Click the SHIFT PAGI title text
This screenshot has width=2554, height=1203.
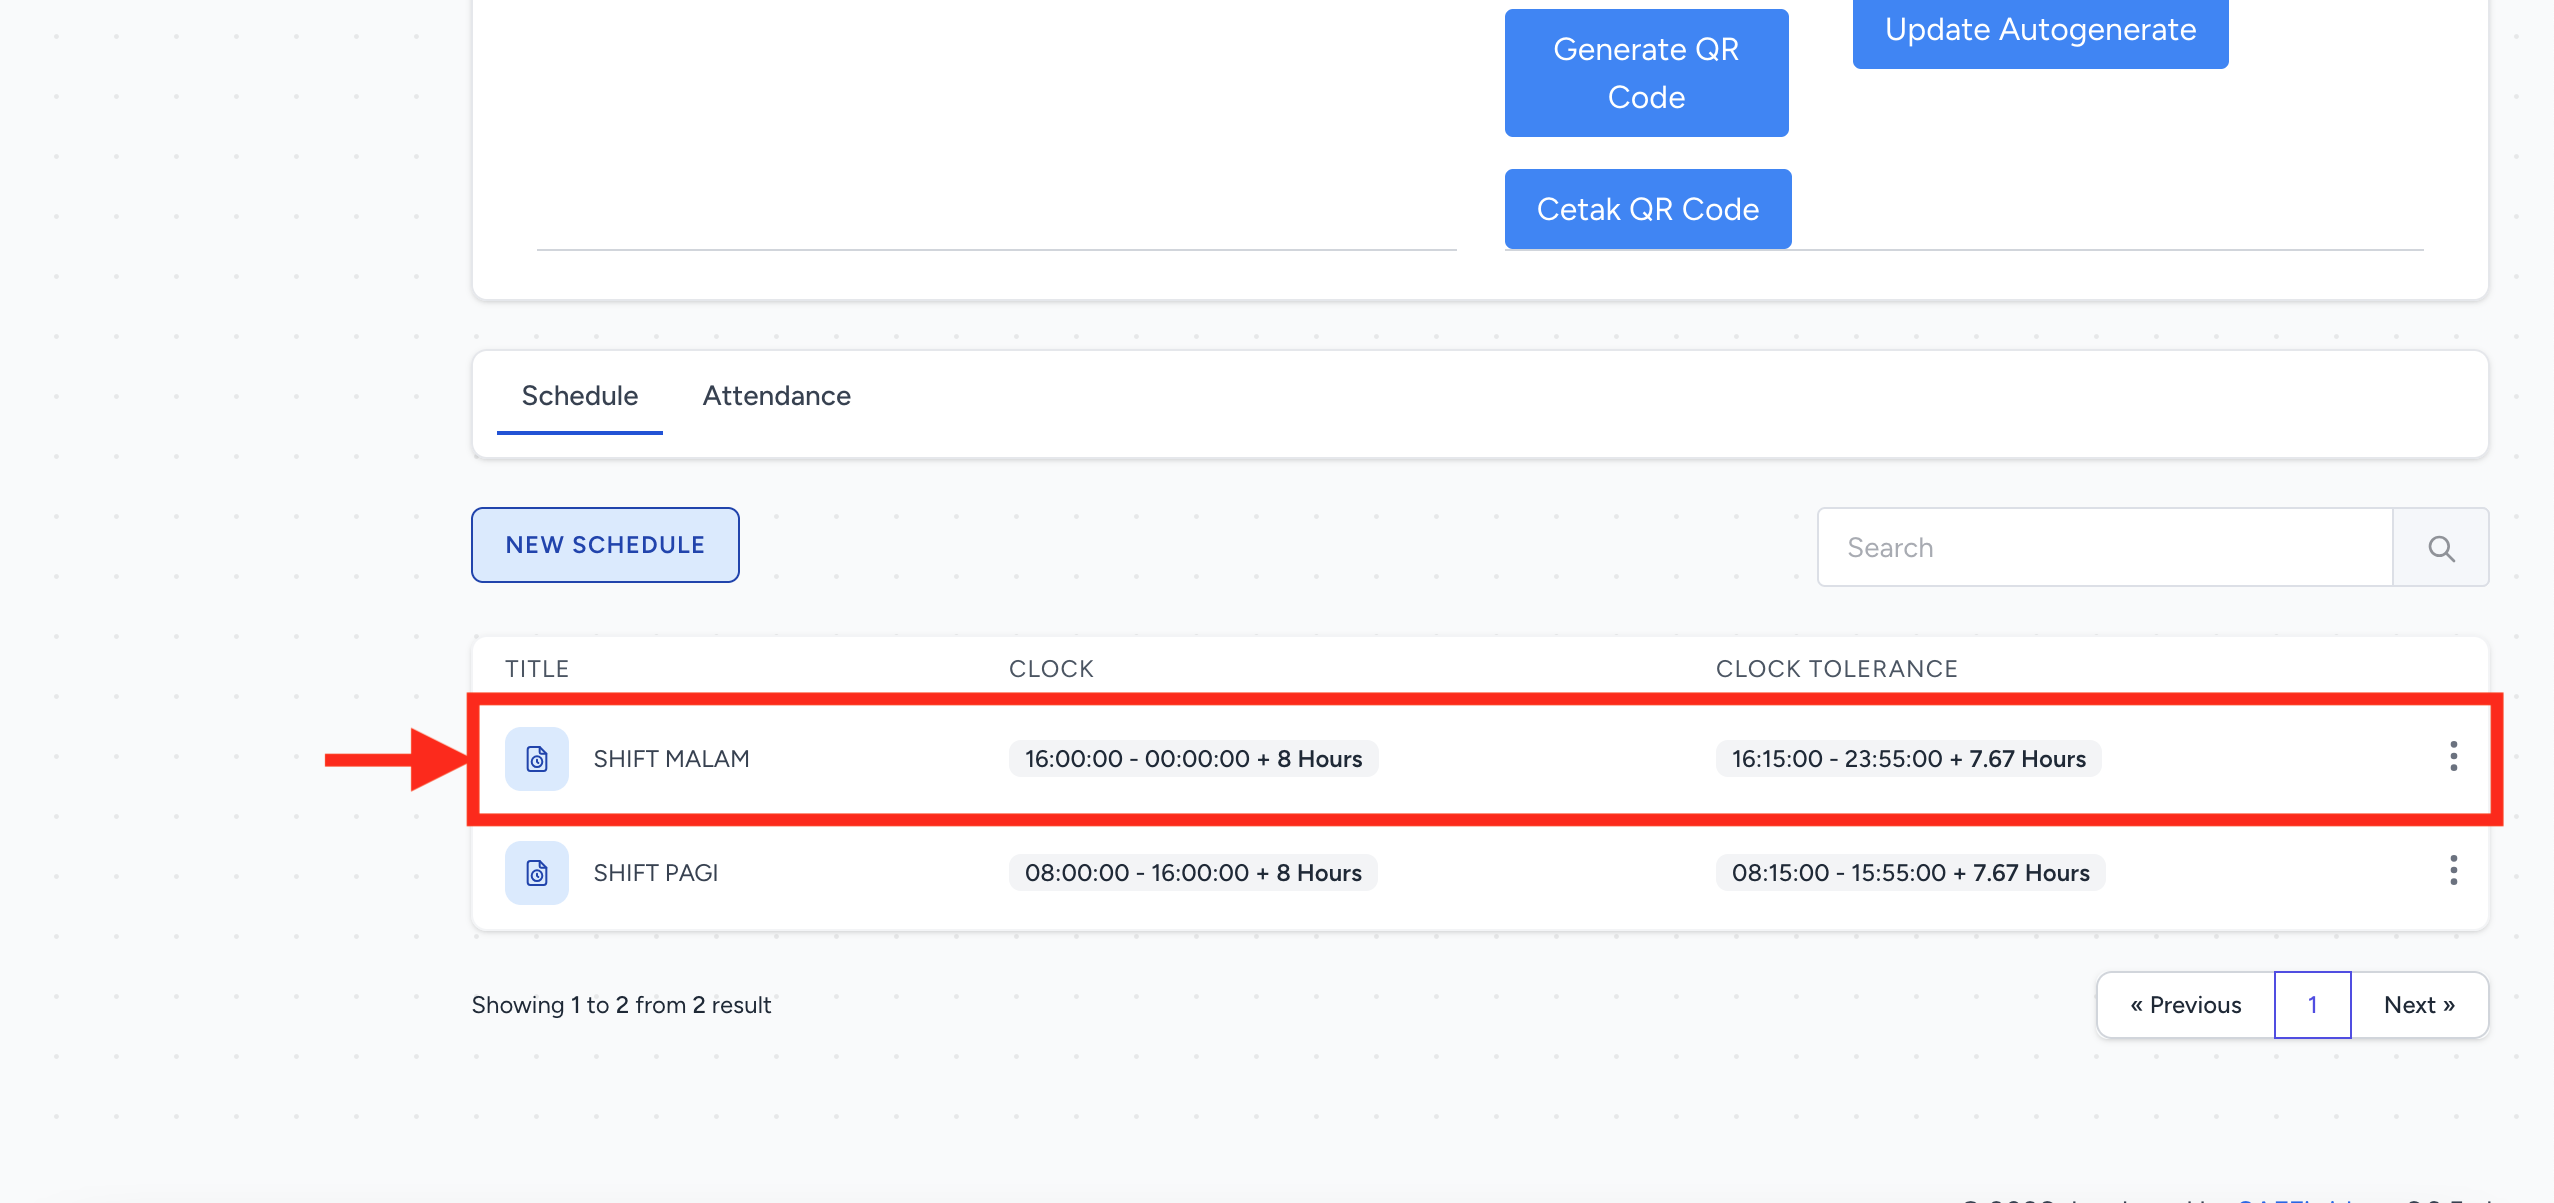tap(656, 873)
